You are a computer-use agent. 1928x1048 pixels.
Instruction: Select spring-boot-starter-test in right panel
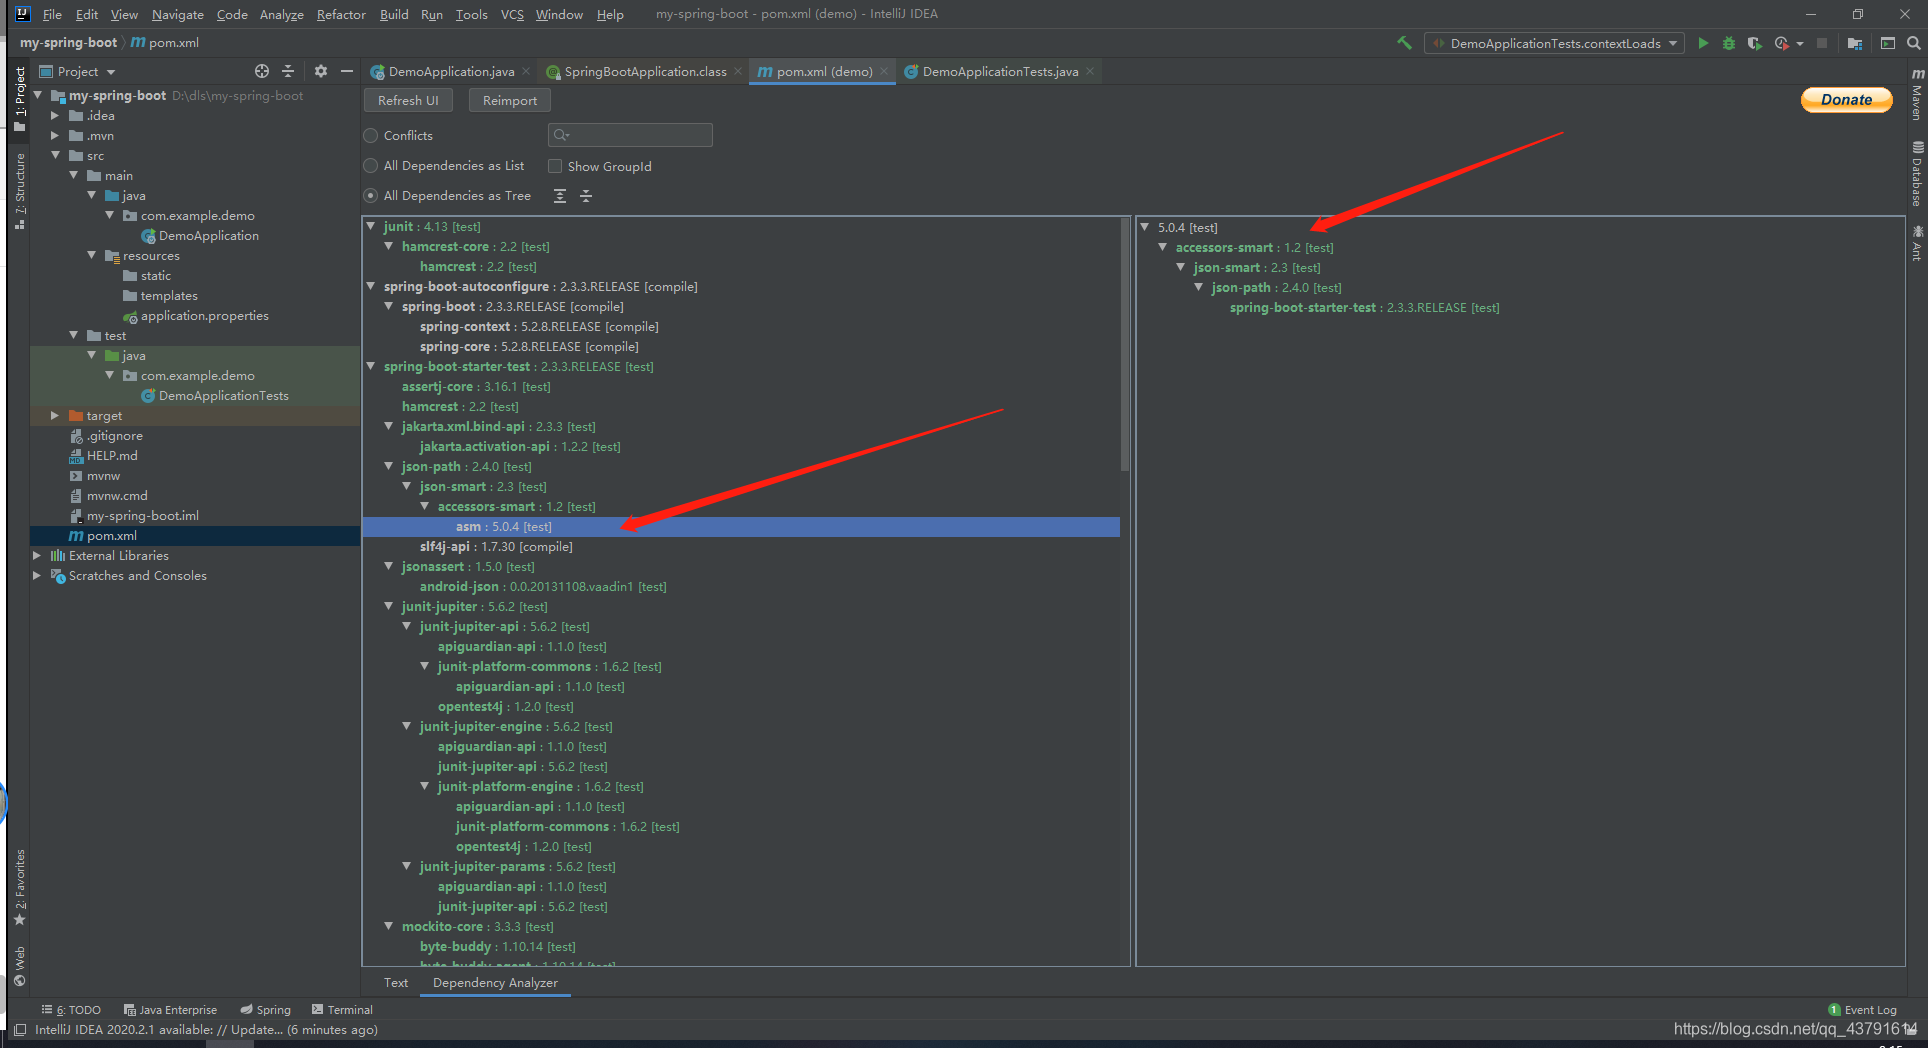click(1364, 307)
